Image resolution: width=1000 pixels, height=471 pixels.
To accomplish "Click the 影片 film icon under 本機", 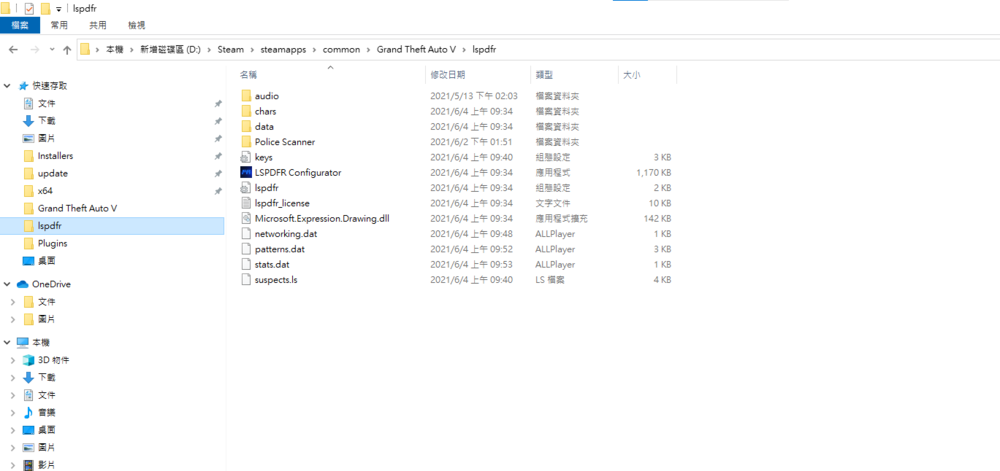I will tap(28, 465).
